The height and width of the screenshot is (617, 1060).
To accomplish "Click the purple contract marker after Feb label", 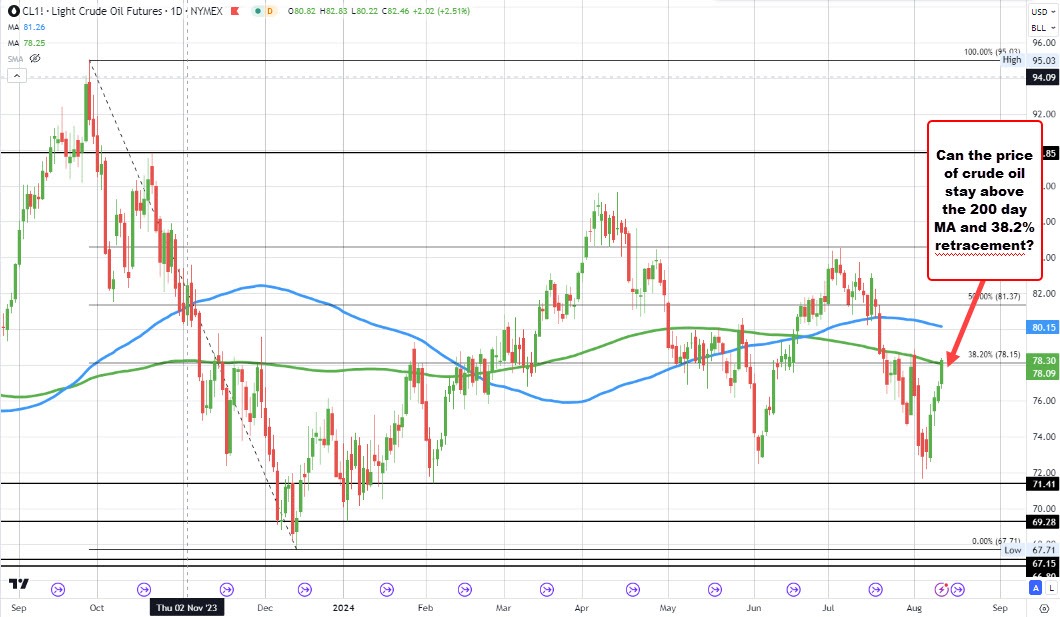I will tap(464, 590).
